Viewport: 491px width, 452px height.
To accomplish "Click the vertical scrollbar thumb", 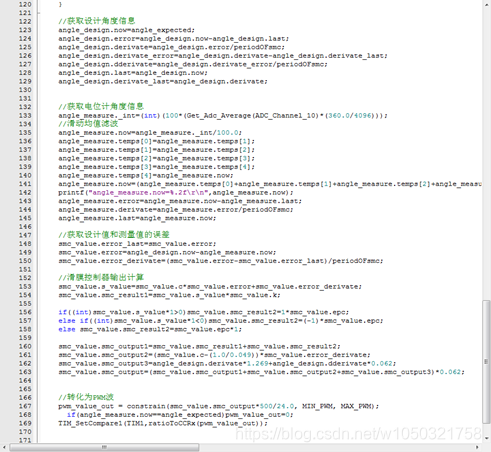I will tap(486, 362).
